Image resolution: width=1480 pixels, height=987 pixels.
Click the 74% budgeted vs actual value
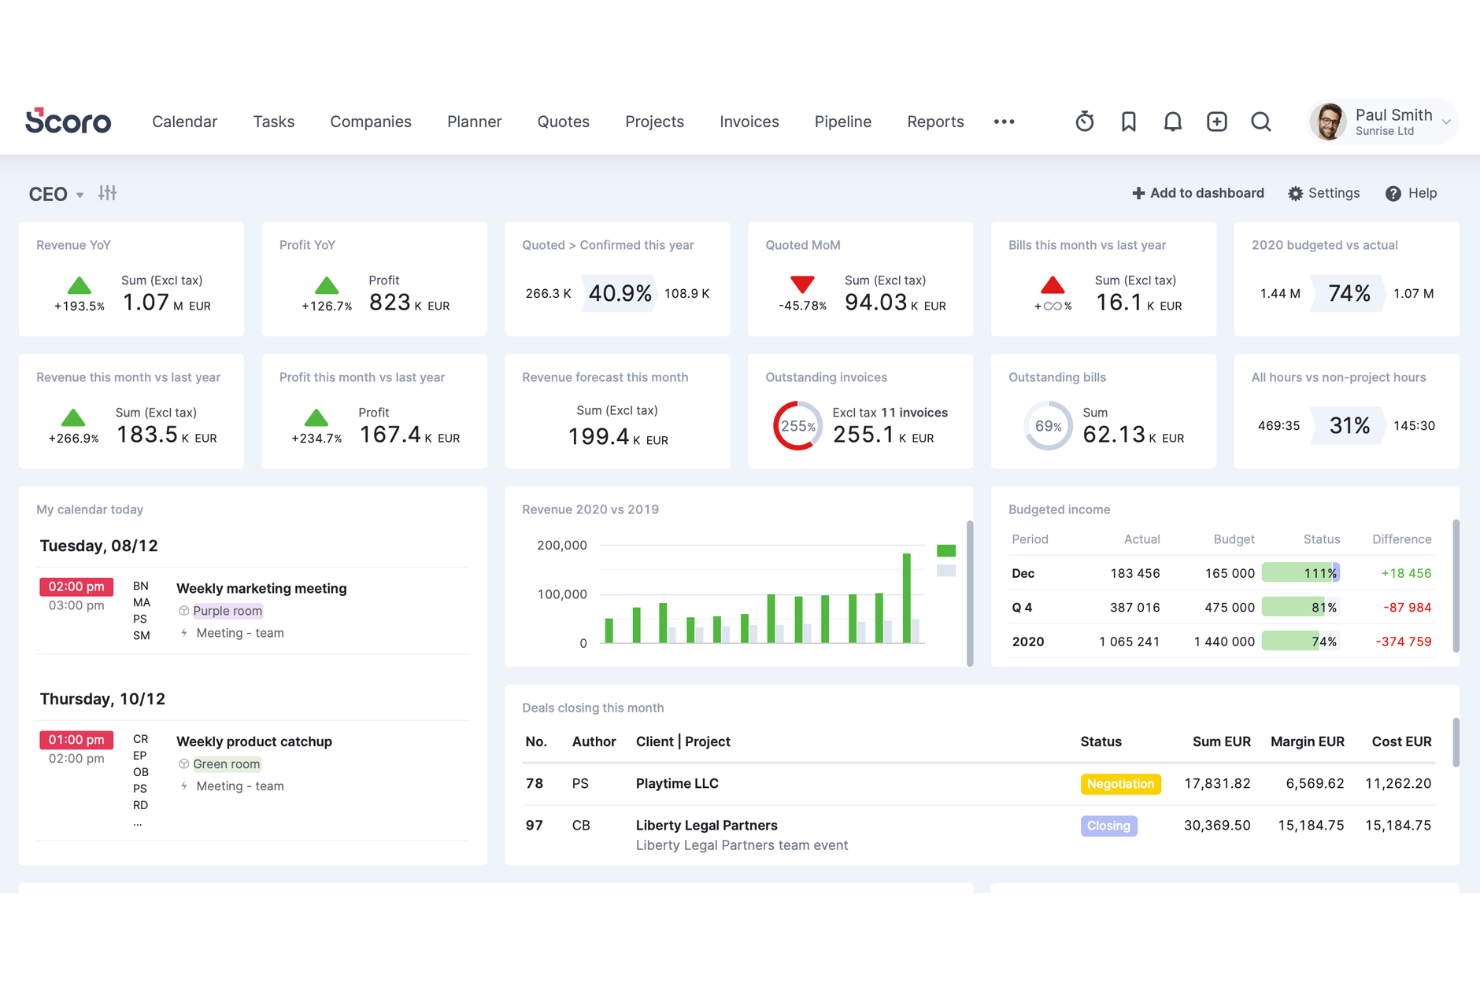point(1349,293)
